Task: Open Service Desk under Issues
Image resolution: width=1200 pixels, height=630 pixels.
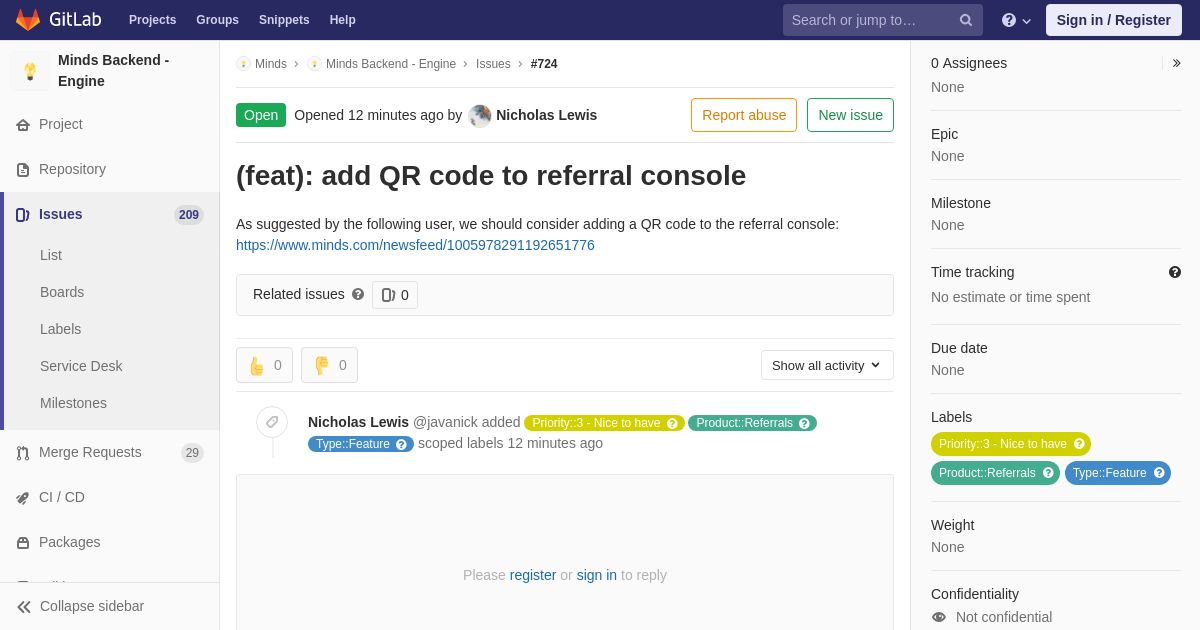Action: point(81,366)
